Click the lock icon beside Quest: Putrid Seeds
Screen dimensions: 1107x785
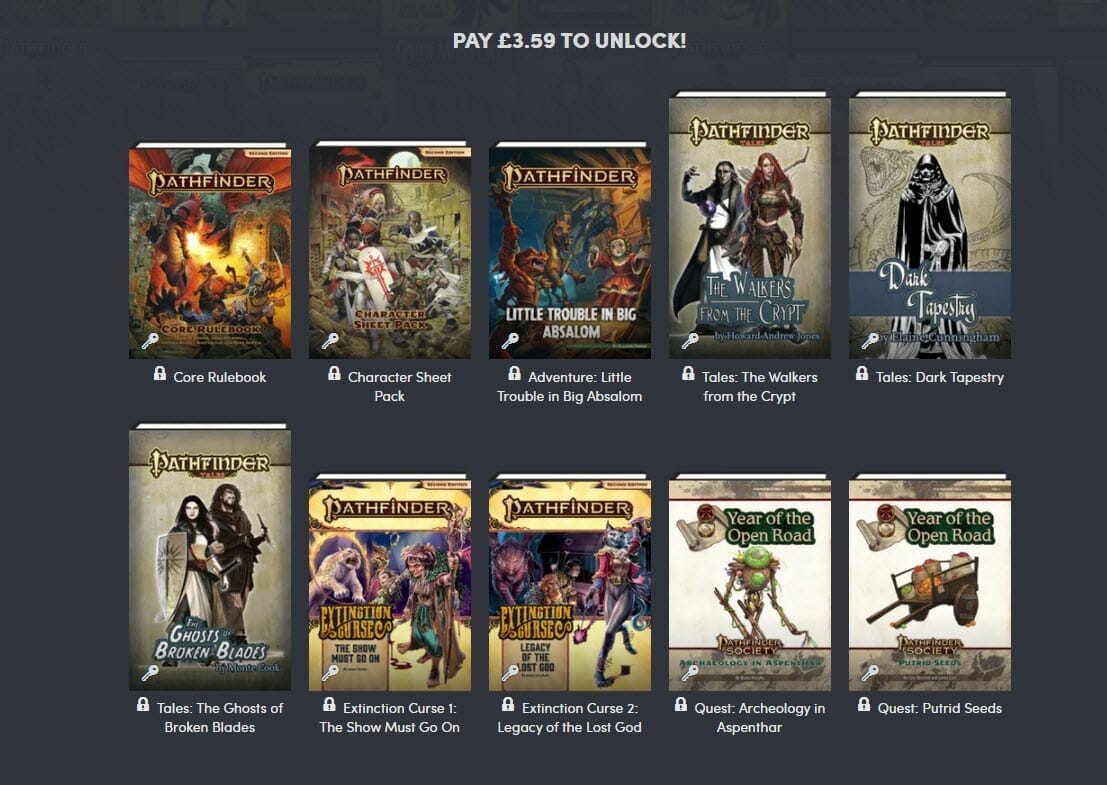click(864, 705)
